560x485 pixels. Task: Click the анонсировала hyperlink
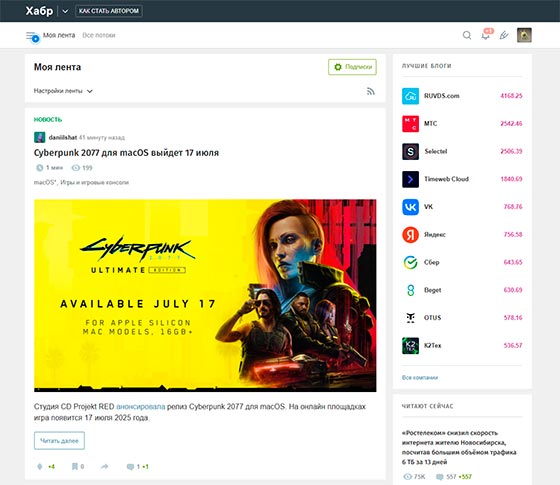point(141,406)
